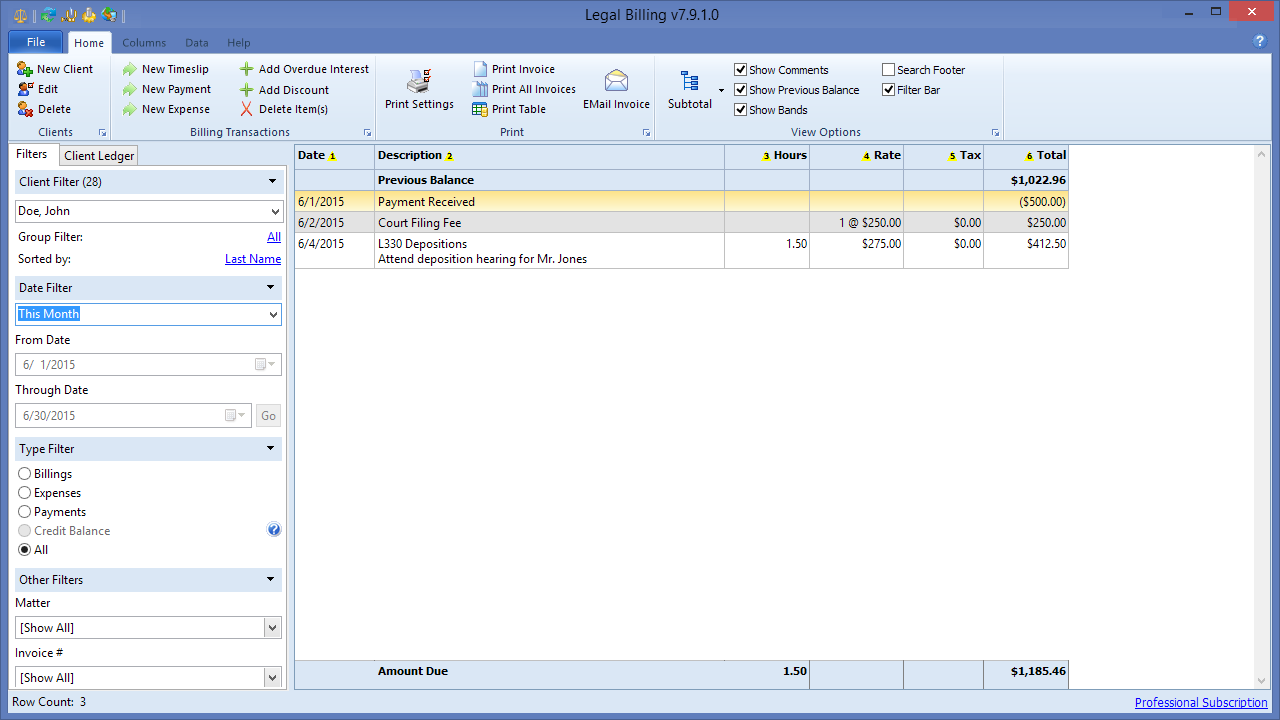Collapse the Other Filters section

[271, 579]
